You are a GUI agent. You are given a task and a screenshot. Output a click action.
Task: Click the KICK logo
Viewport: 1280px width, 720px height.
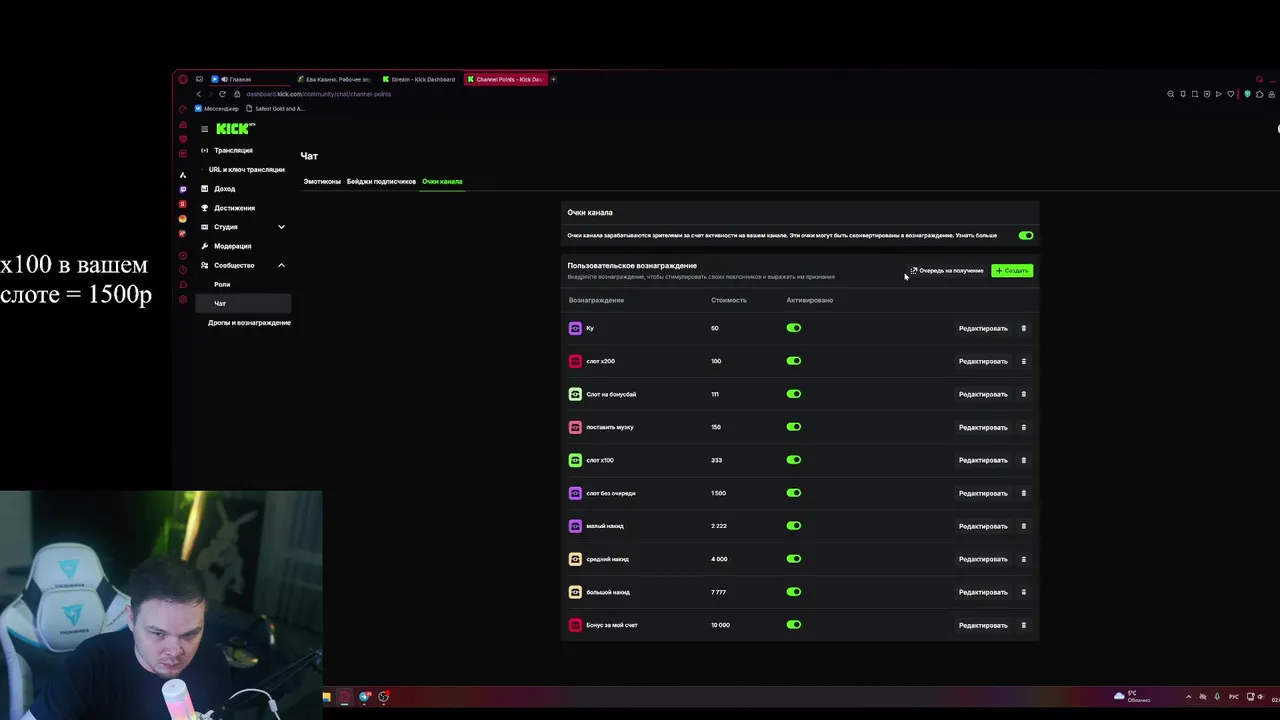pyautogui.click(x=235, y=128)
